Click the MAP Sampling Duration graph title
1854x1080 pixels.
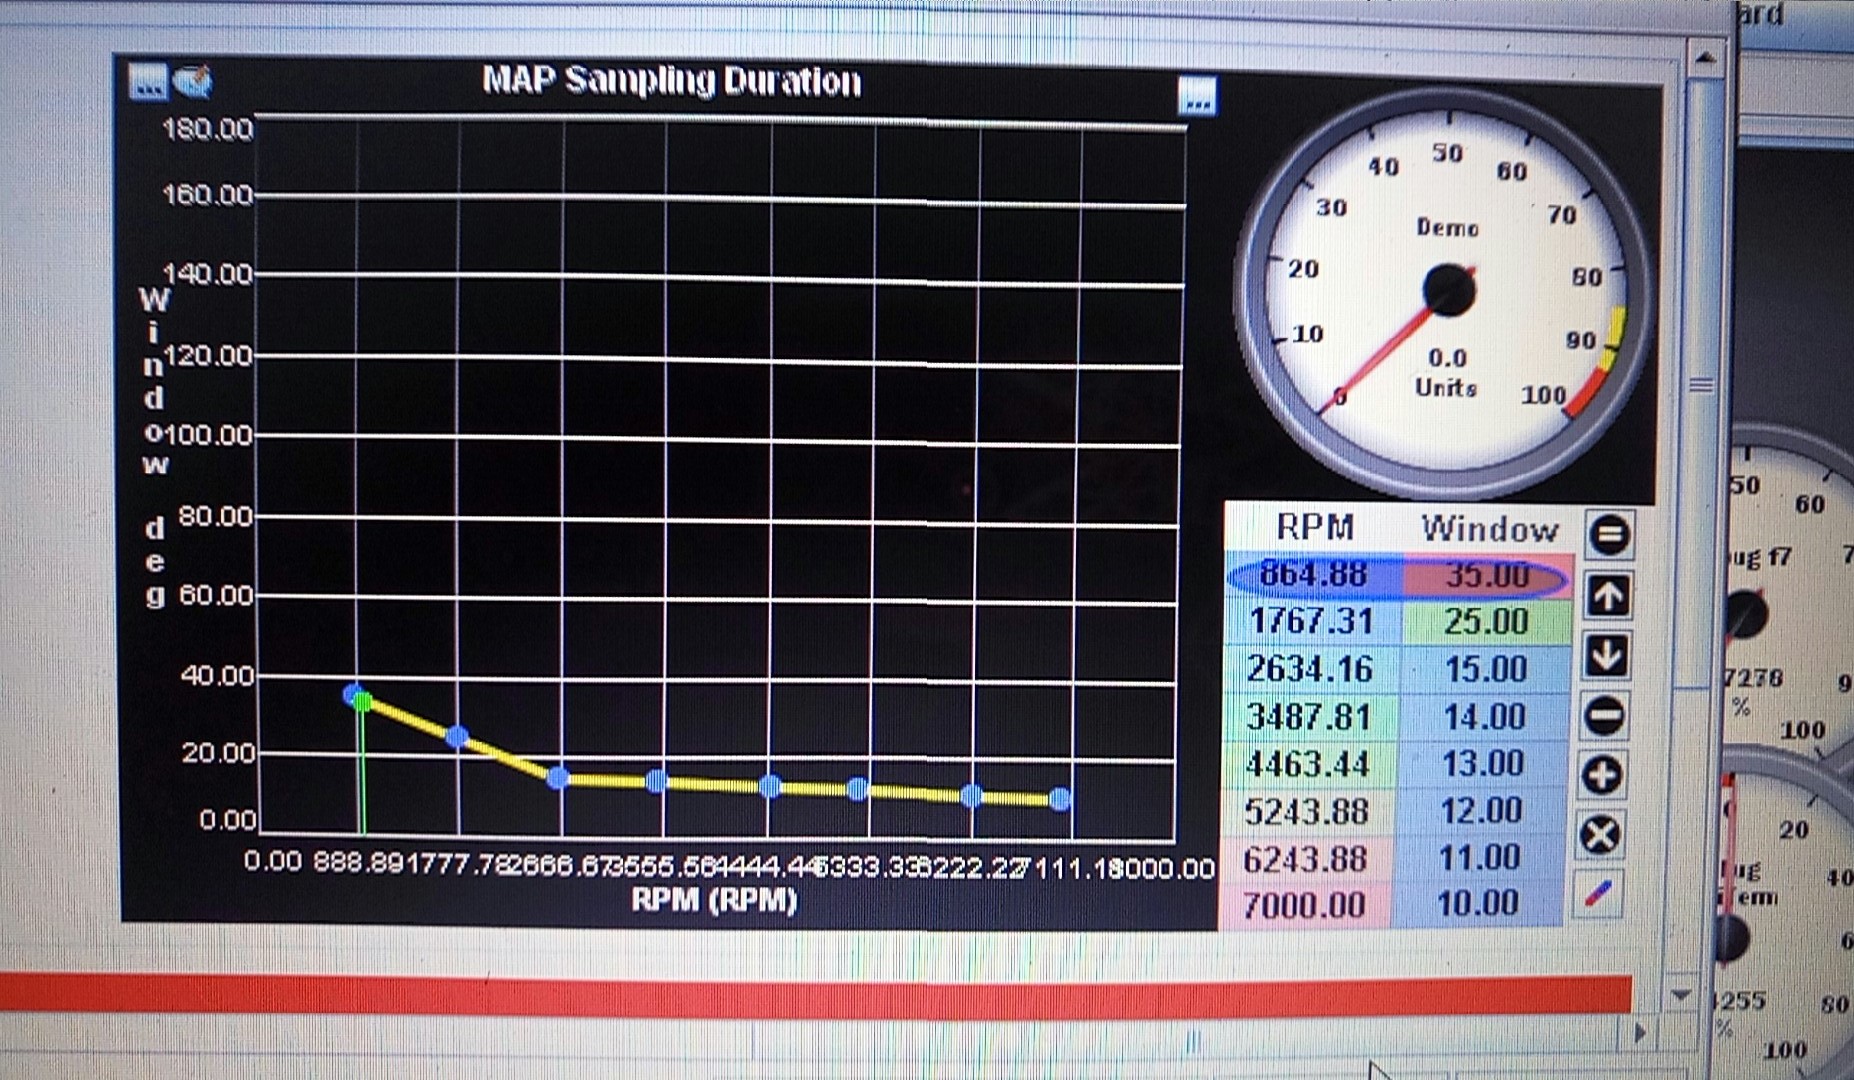[x=671, y=81]
